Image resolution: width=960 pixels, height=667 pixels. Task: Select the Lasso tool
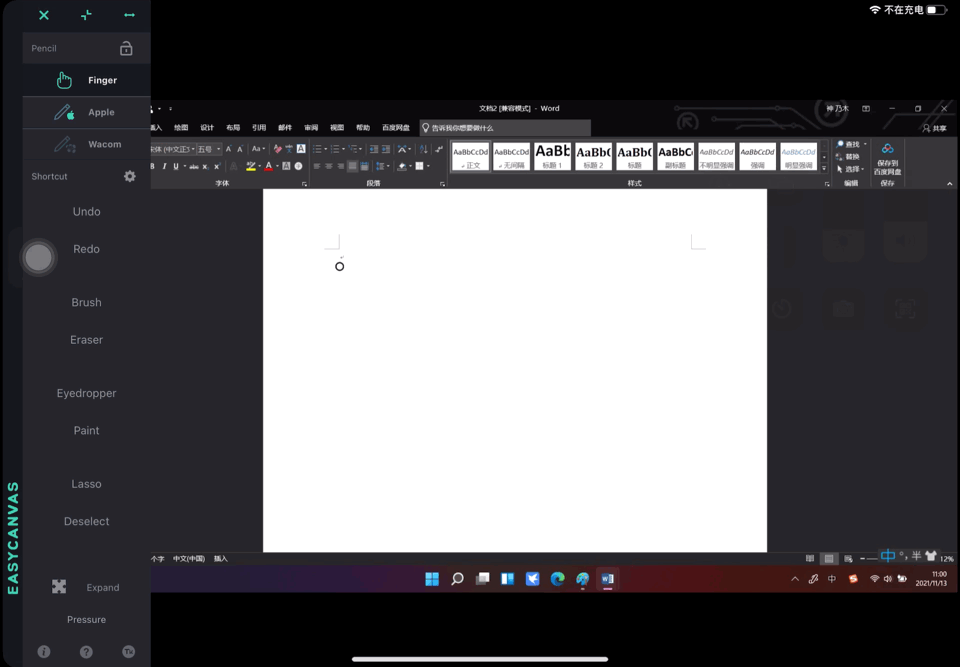pos(86,483)
